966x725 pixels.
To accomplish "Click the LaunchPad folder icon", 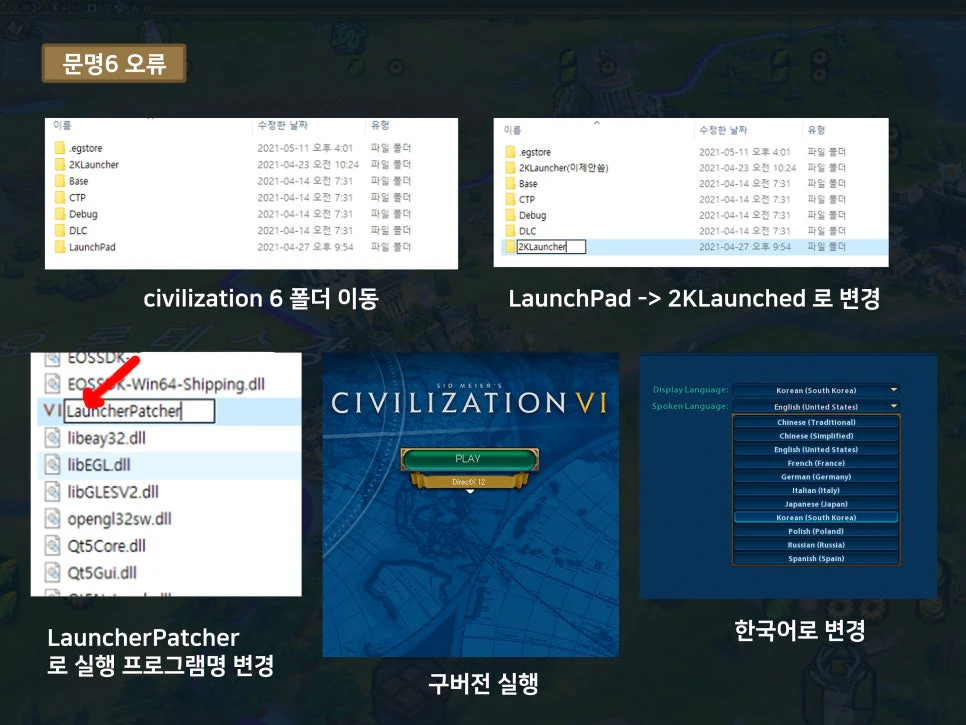I will point(60,247).
